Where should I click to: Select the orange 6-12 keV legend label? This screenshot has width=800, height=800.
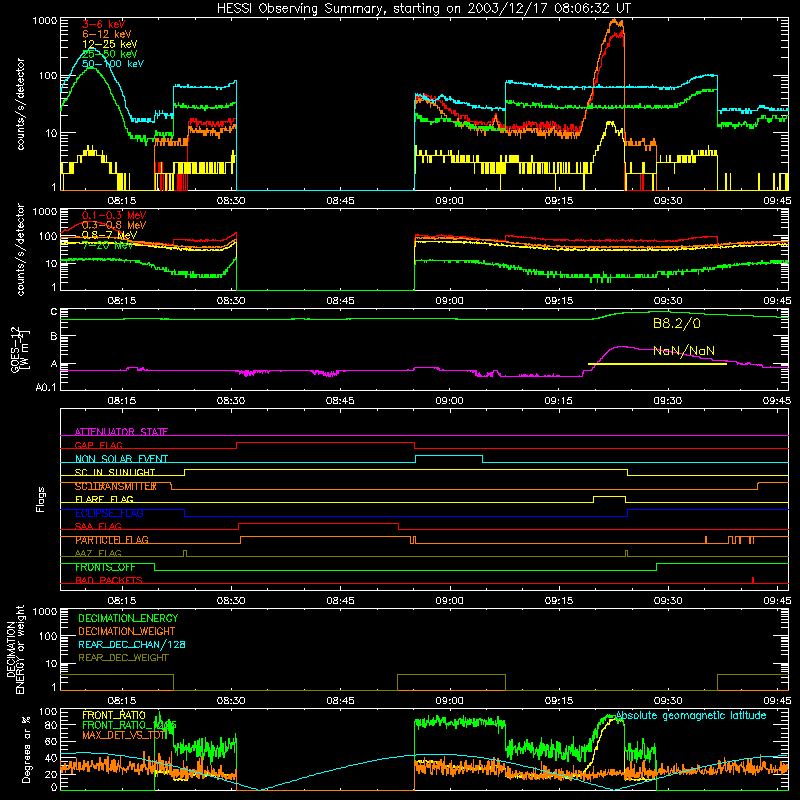tap(107, 34)
